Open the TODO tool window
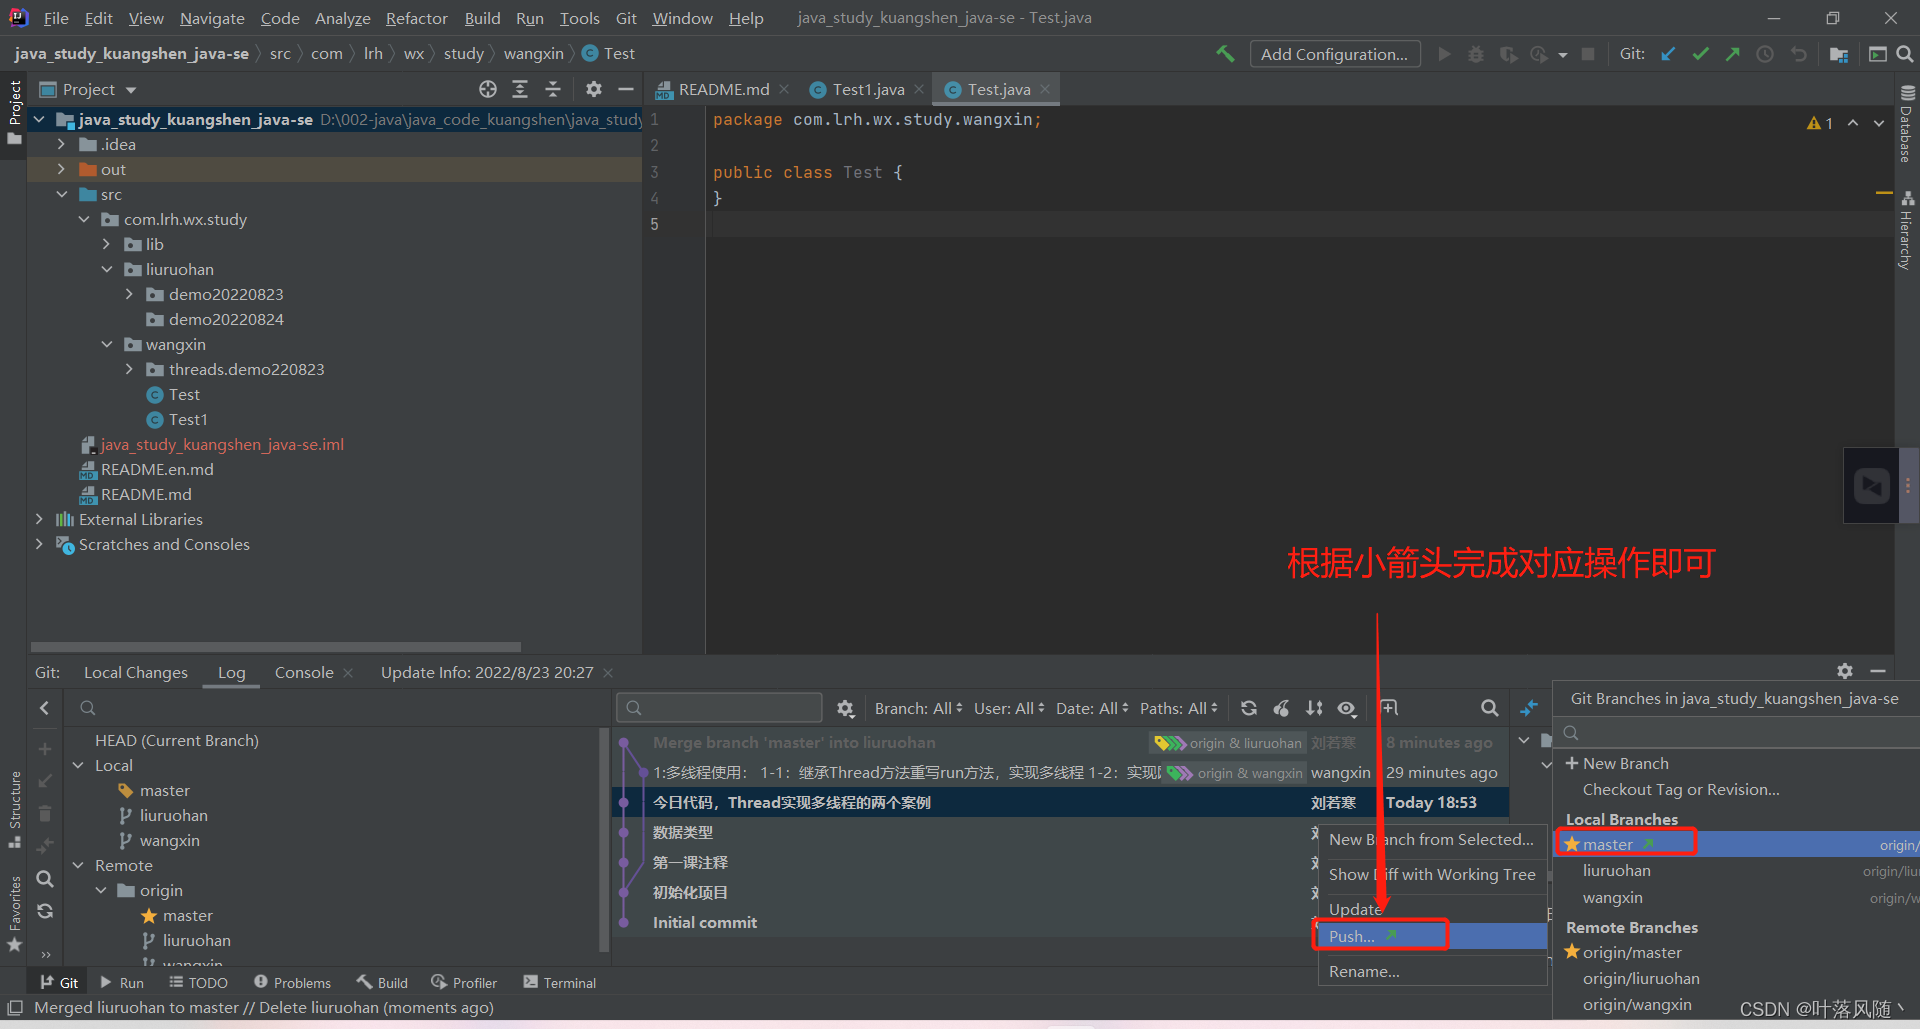The height and width of the screenshot is (1029, 1920). click(x=198, y=983)
